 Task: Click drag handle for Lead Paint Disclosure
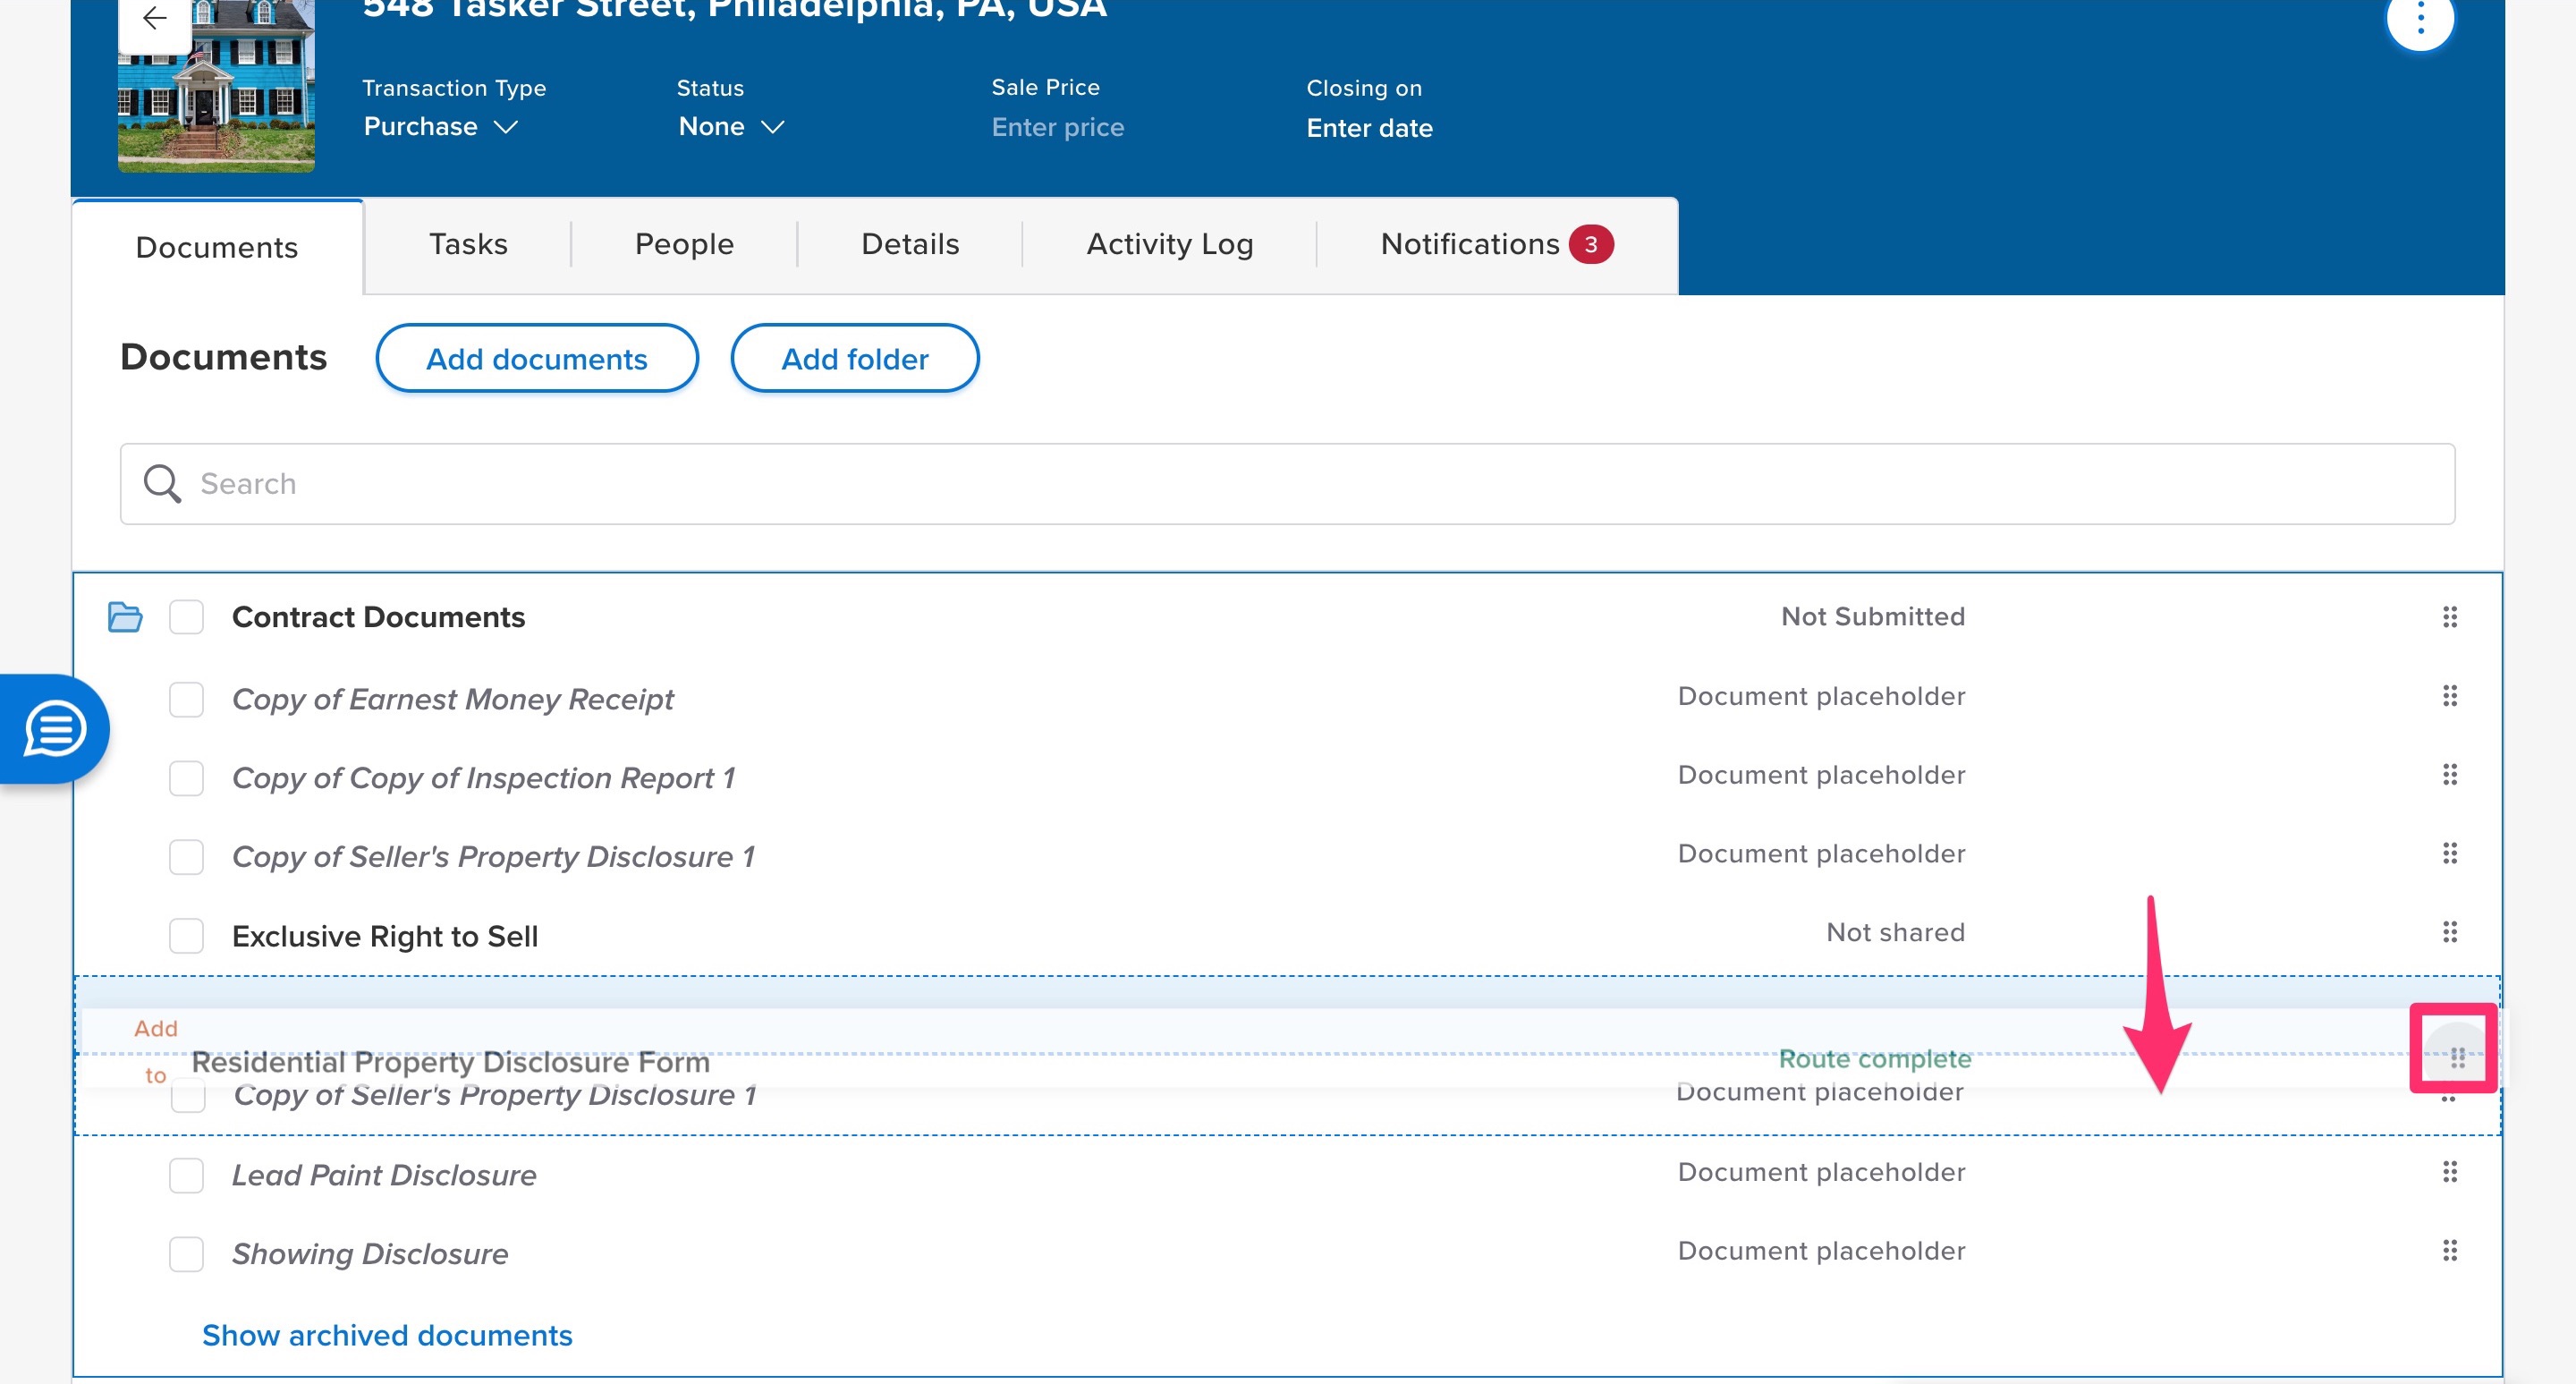coord(2449,1172)
